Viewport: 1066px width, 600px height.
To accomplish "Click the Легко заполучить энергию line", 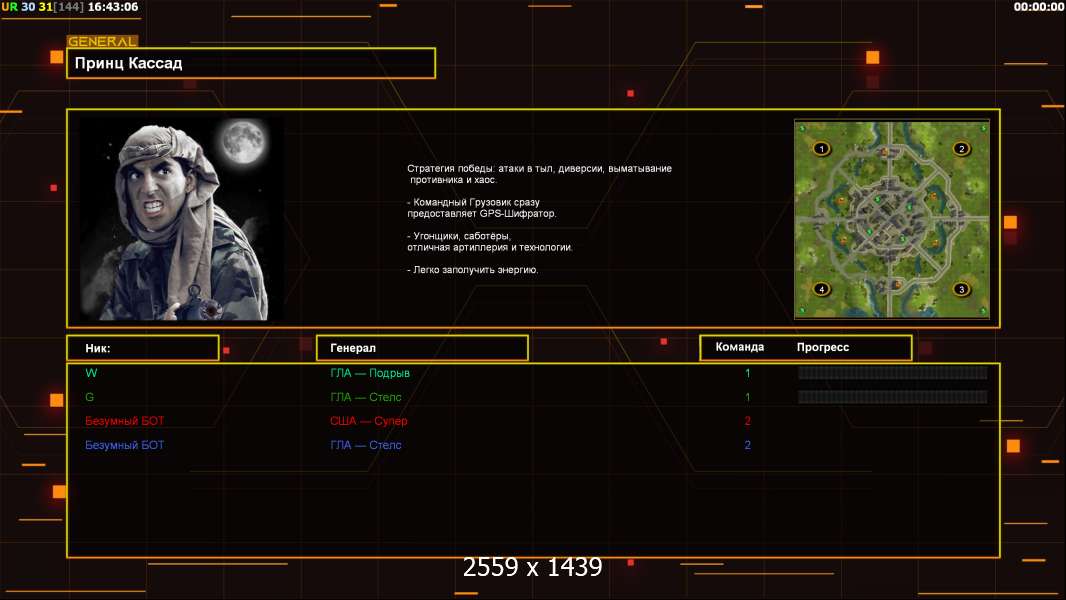I will coord(473,270).
